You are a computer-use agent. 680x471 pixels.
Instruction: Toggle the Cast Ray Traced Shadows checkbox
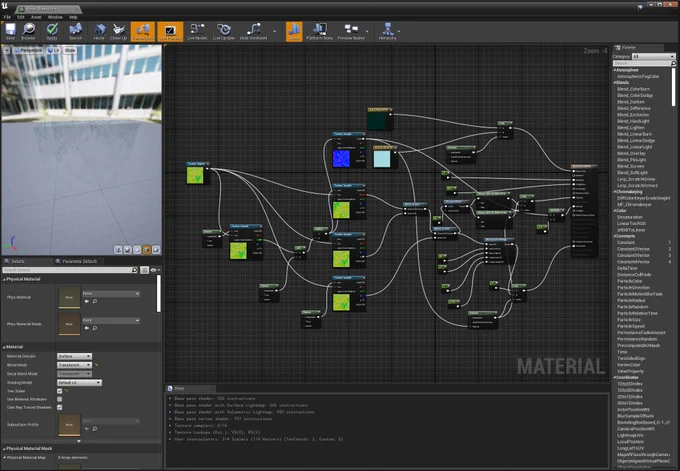point(59,407)
